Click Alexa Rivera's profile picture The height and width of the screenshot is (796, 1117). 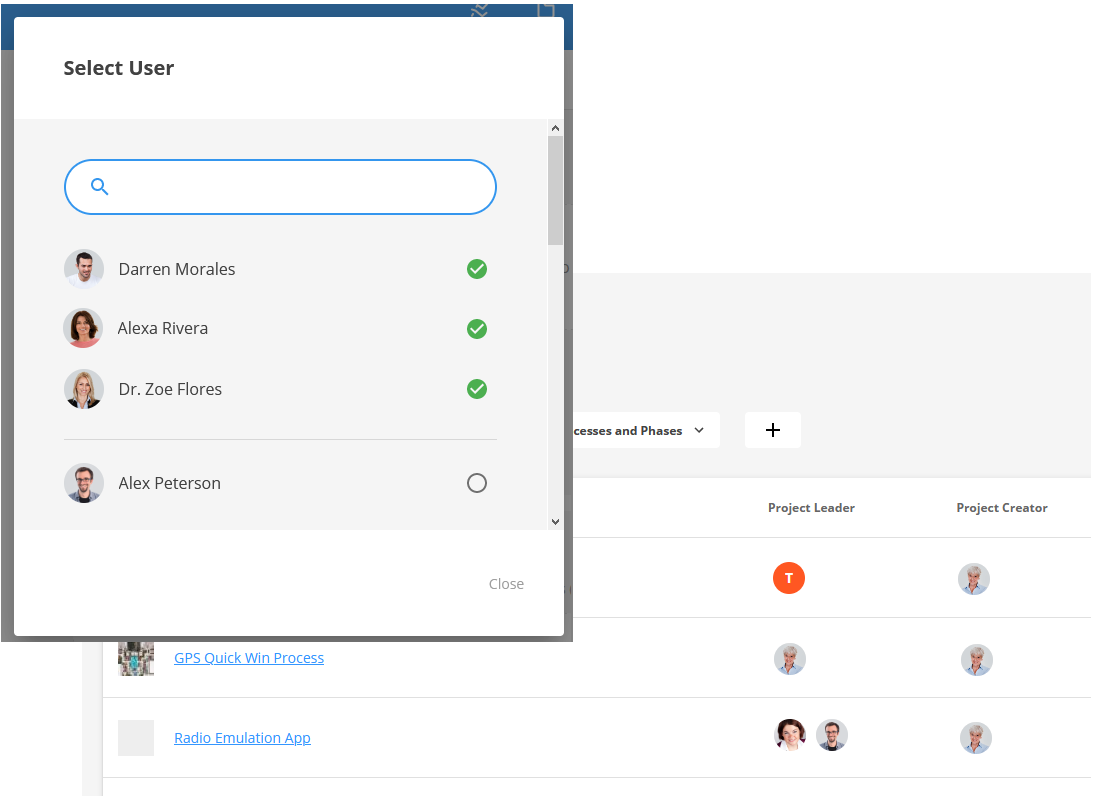83,328
